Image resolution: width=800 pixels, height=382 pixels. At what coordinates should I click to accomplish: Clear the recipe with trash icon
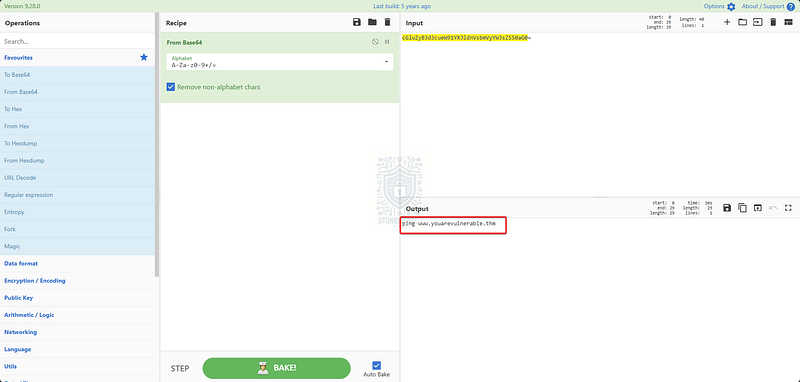pos(387,22)
